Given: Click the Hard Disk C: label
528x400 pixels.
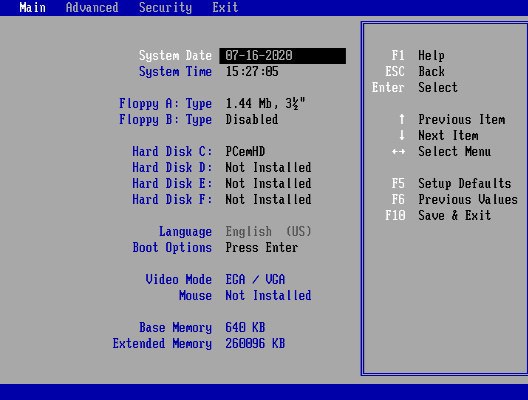Looking at the screenshot, I should tap(172, 152).
